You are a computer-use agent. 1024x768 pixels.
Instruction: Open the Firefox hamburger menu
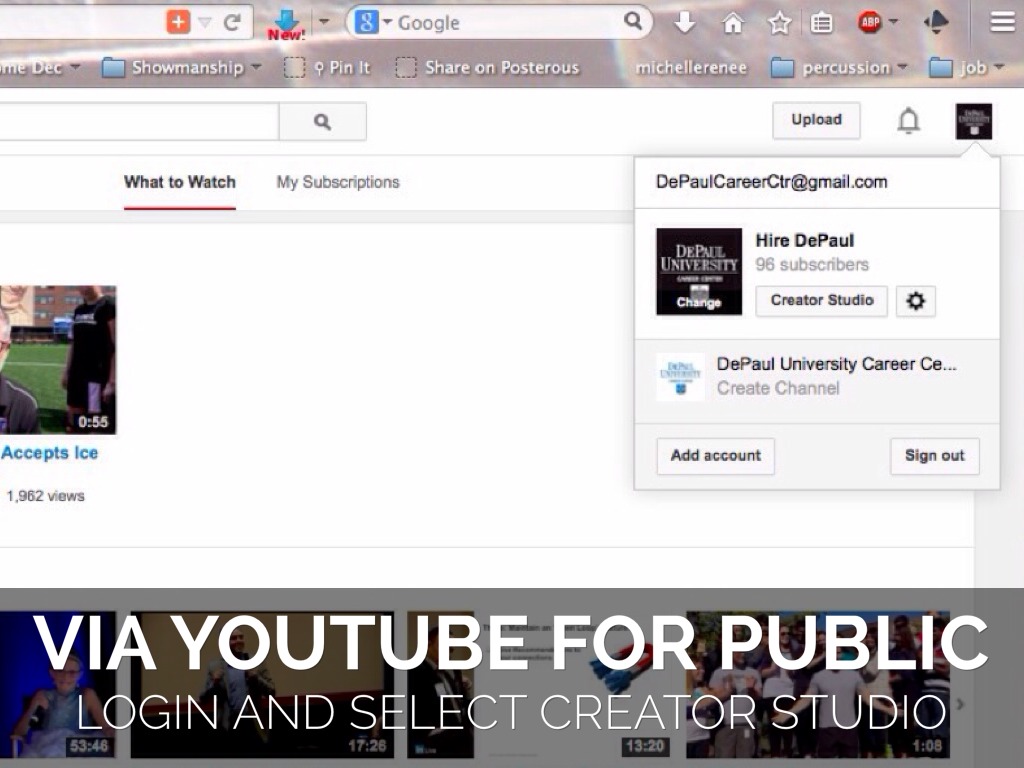pyautogui.click(x=1002, y=22)
